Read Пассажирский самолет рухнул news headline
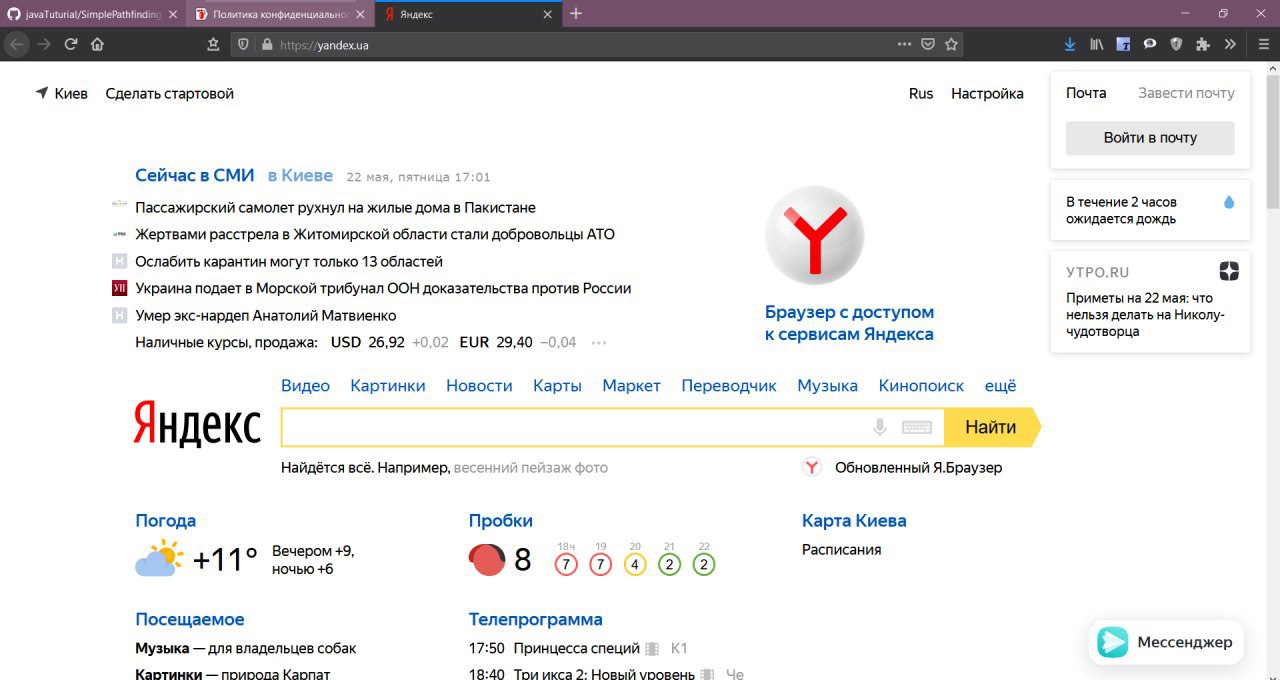This screenshot has width=1280, height=680. click(335, 207)
